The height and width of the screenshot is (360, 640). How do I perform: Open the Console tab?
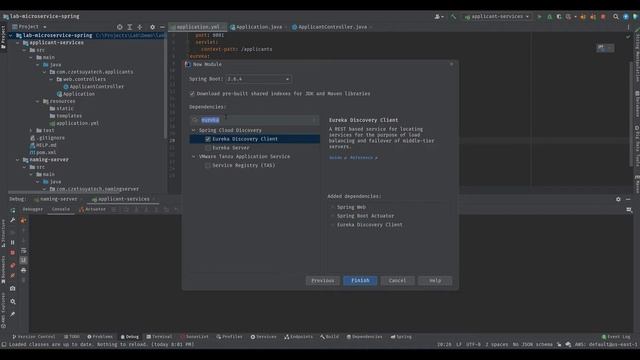60,209
